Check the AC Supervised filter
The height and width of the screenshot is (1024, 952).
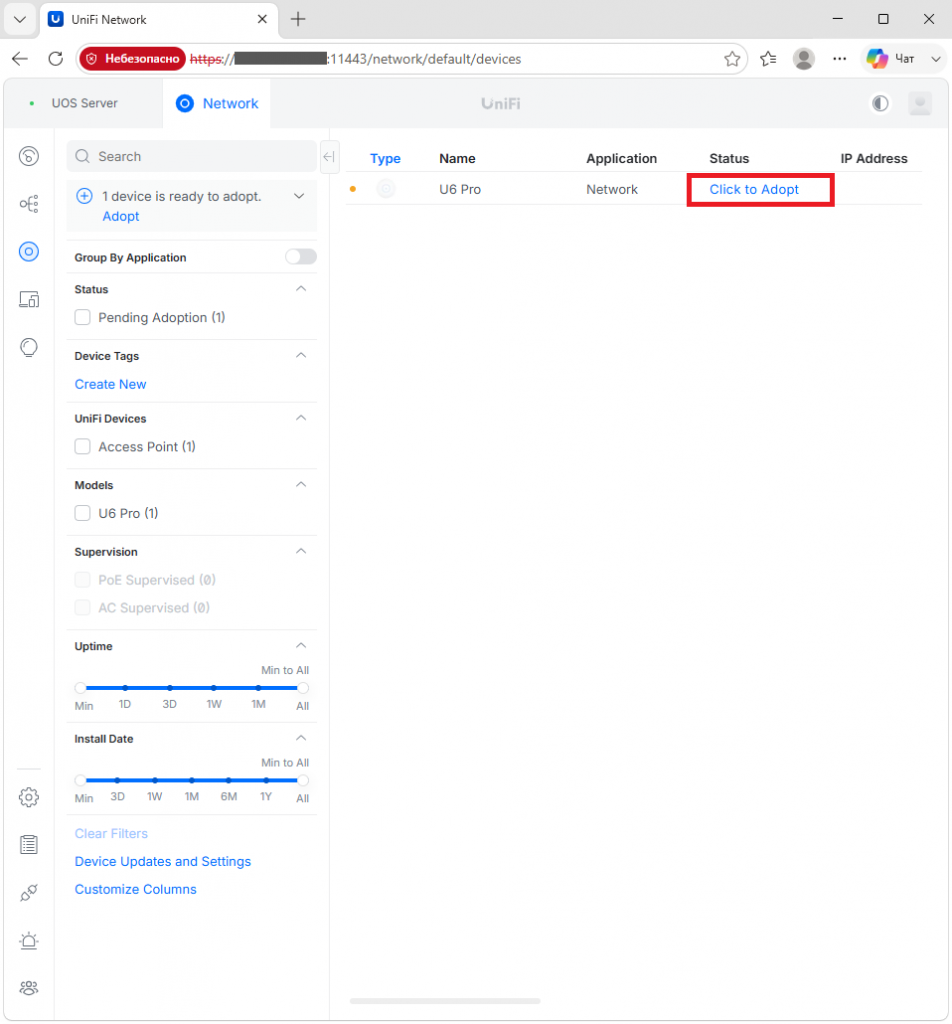(x=82, y=608)
